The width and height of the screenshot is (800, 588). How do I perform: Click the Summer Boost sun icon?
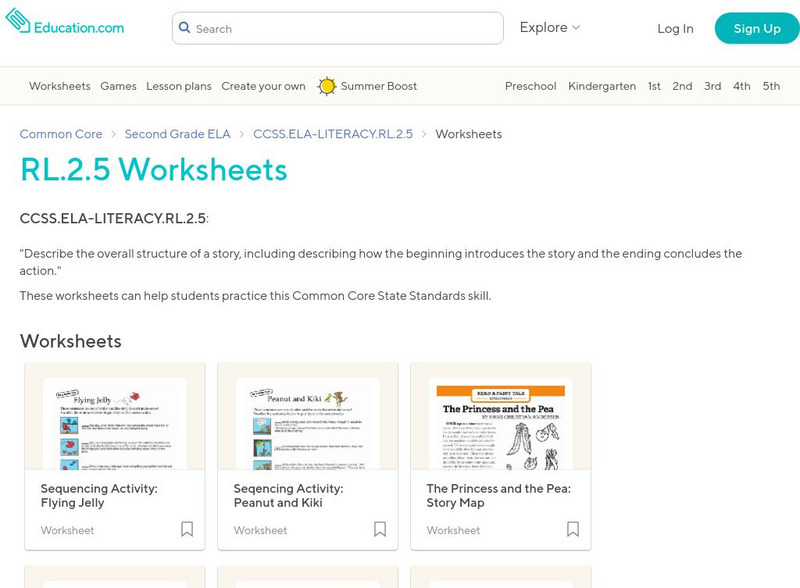click(x=327, y=86)
